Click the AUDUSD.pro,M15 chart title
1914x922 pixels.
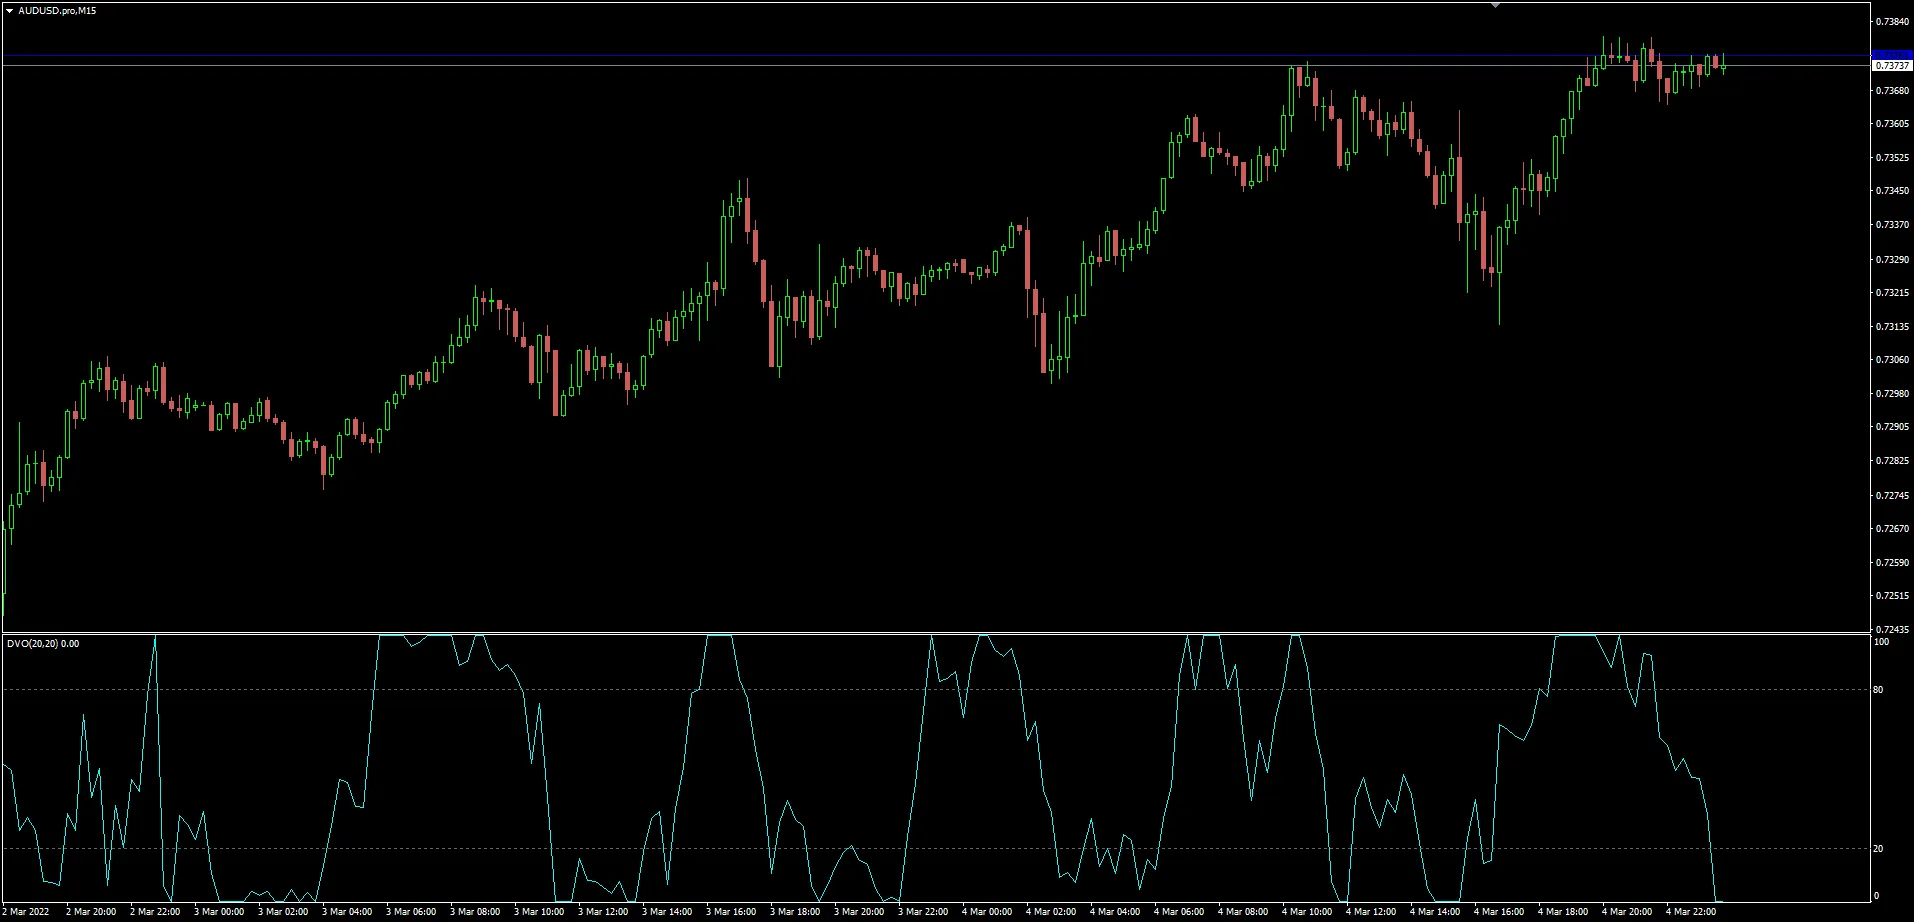[57, 11]
